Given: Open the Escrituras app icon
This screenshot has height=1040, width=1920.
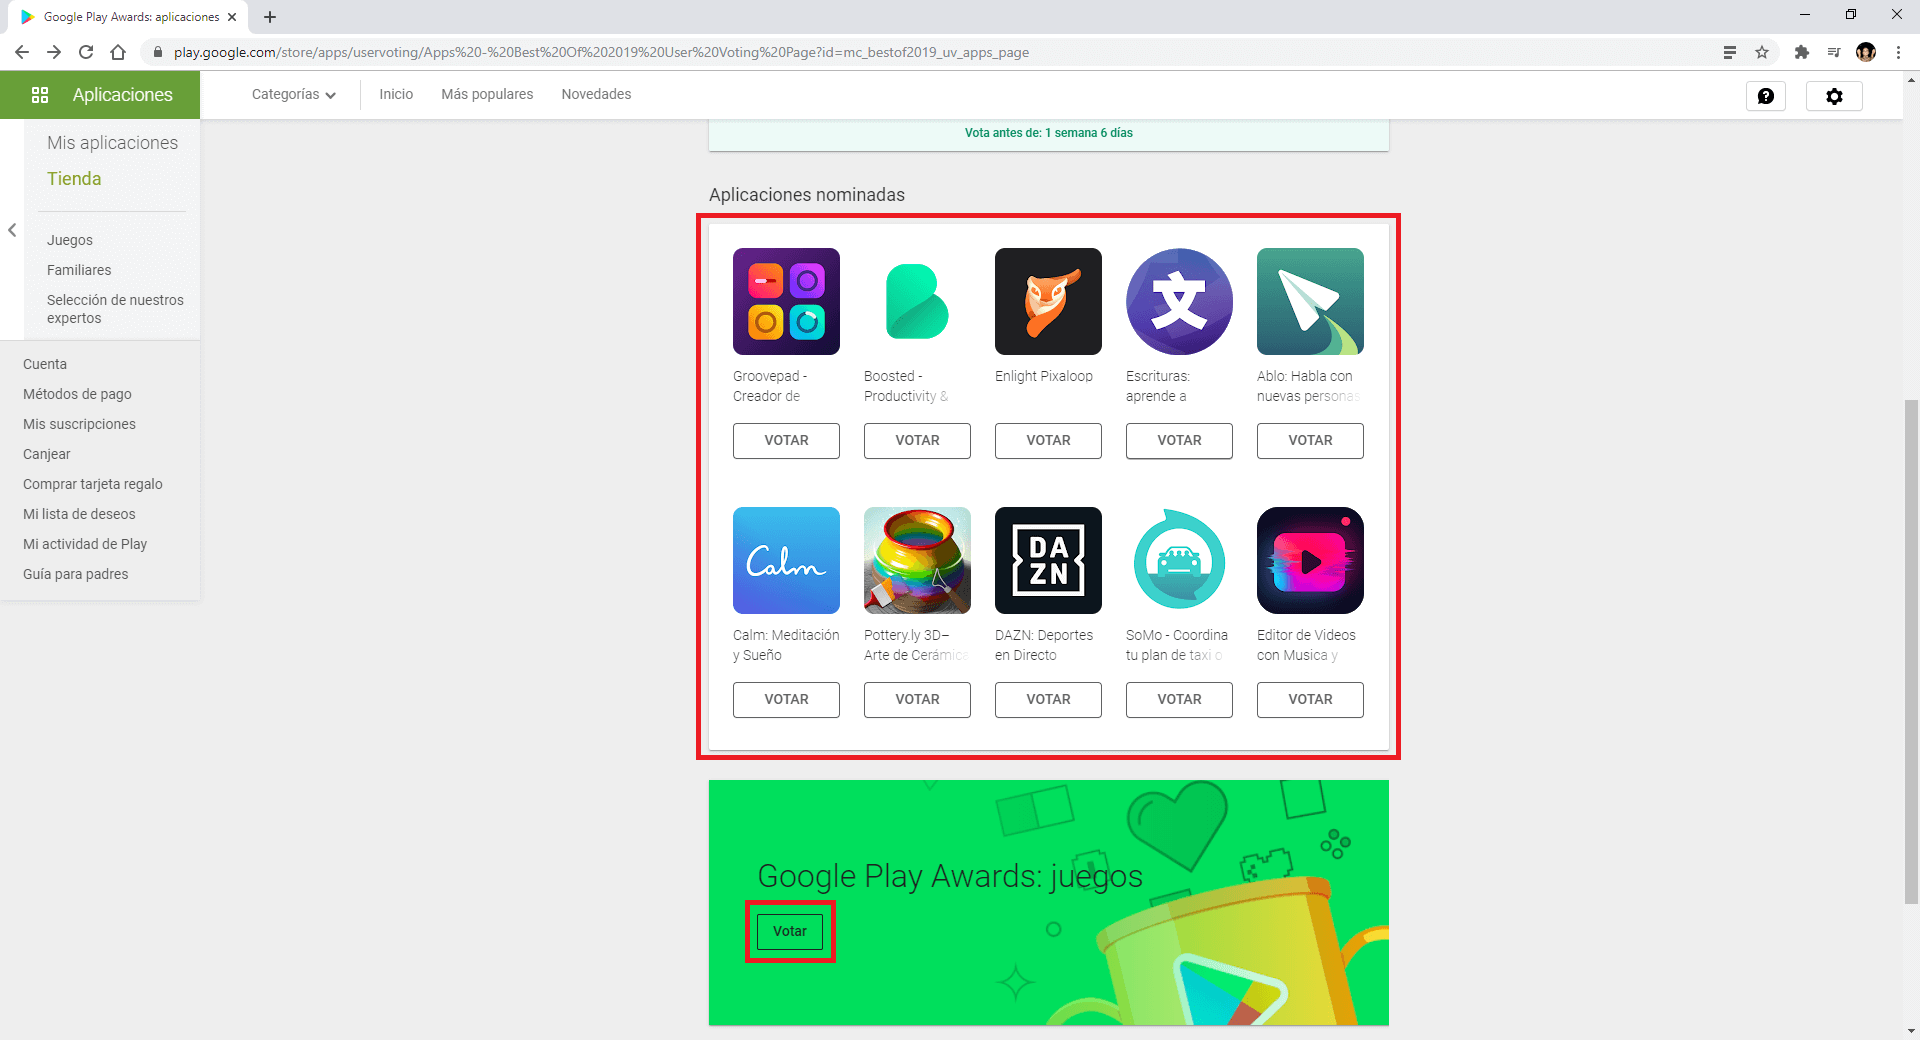Looking at the screenshot, I should pos(1179,301).
